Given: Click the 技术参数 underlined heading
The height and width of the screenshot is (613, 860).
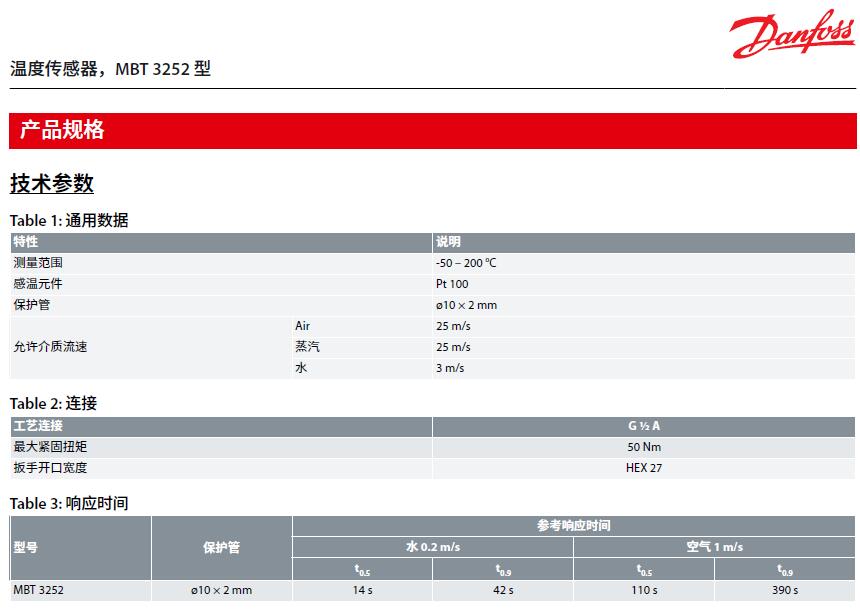Looking at the screenshot, I should [x=52, y=183].
